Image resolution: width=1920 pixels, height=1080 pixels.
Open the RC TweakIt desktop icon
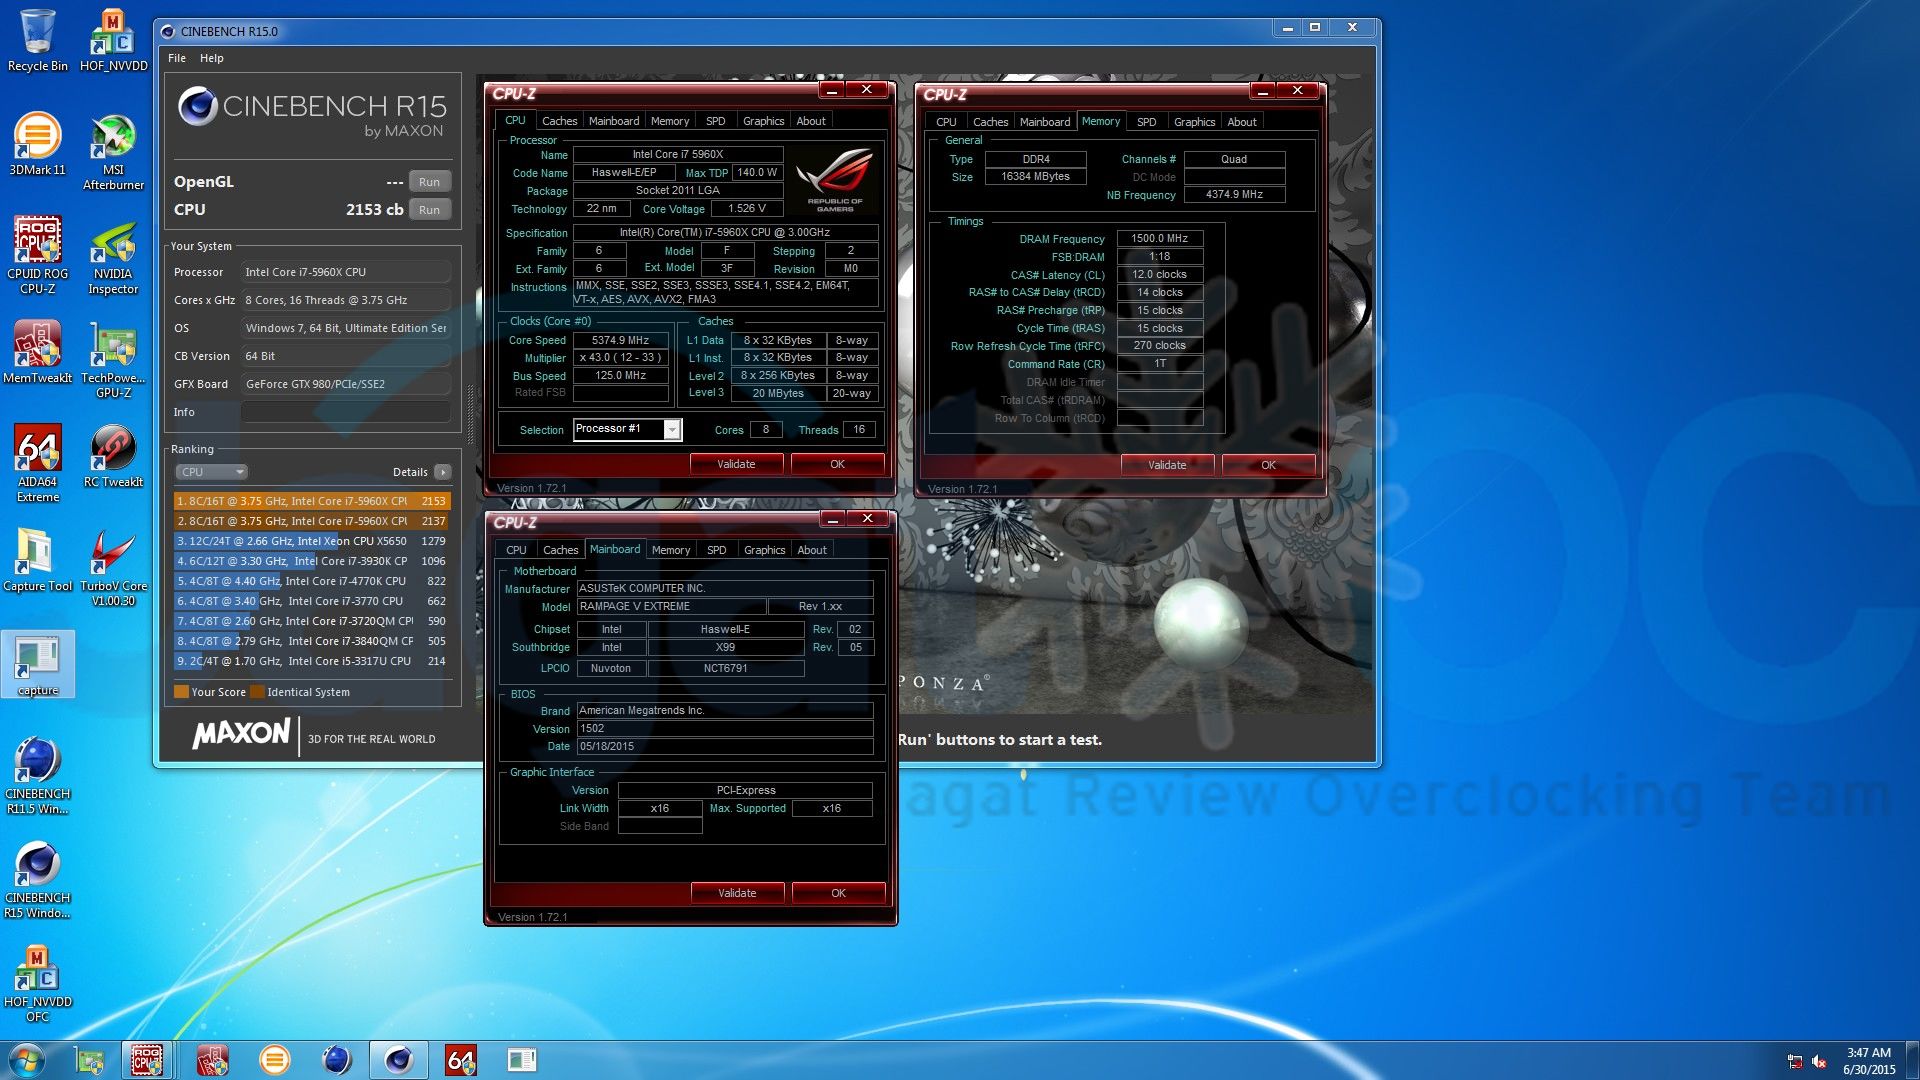pyautogui.click(x=113, y=456)
